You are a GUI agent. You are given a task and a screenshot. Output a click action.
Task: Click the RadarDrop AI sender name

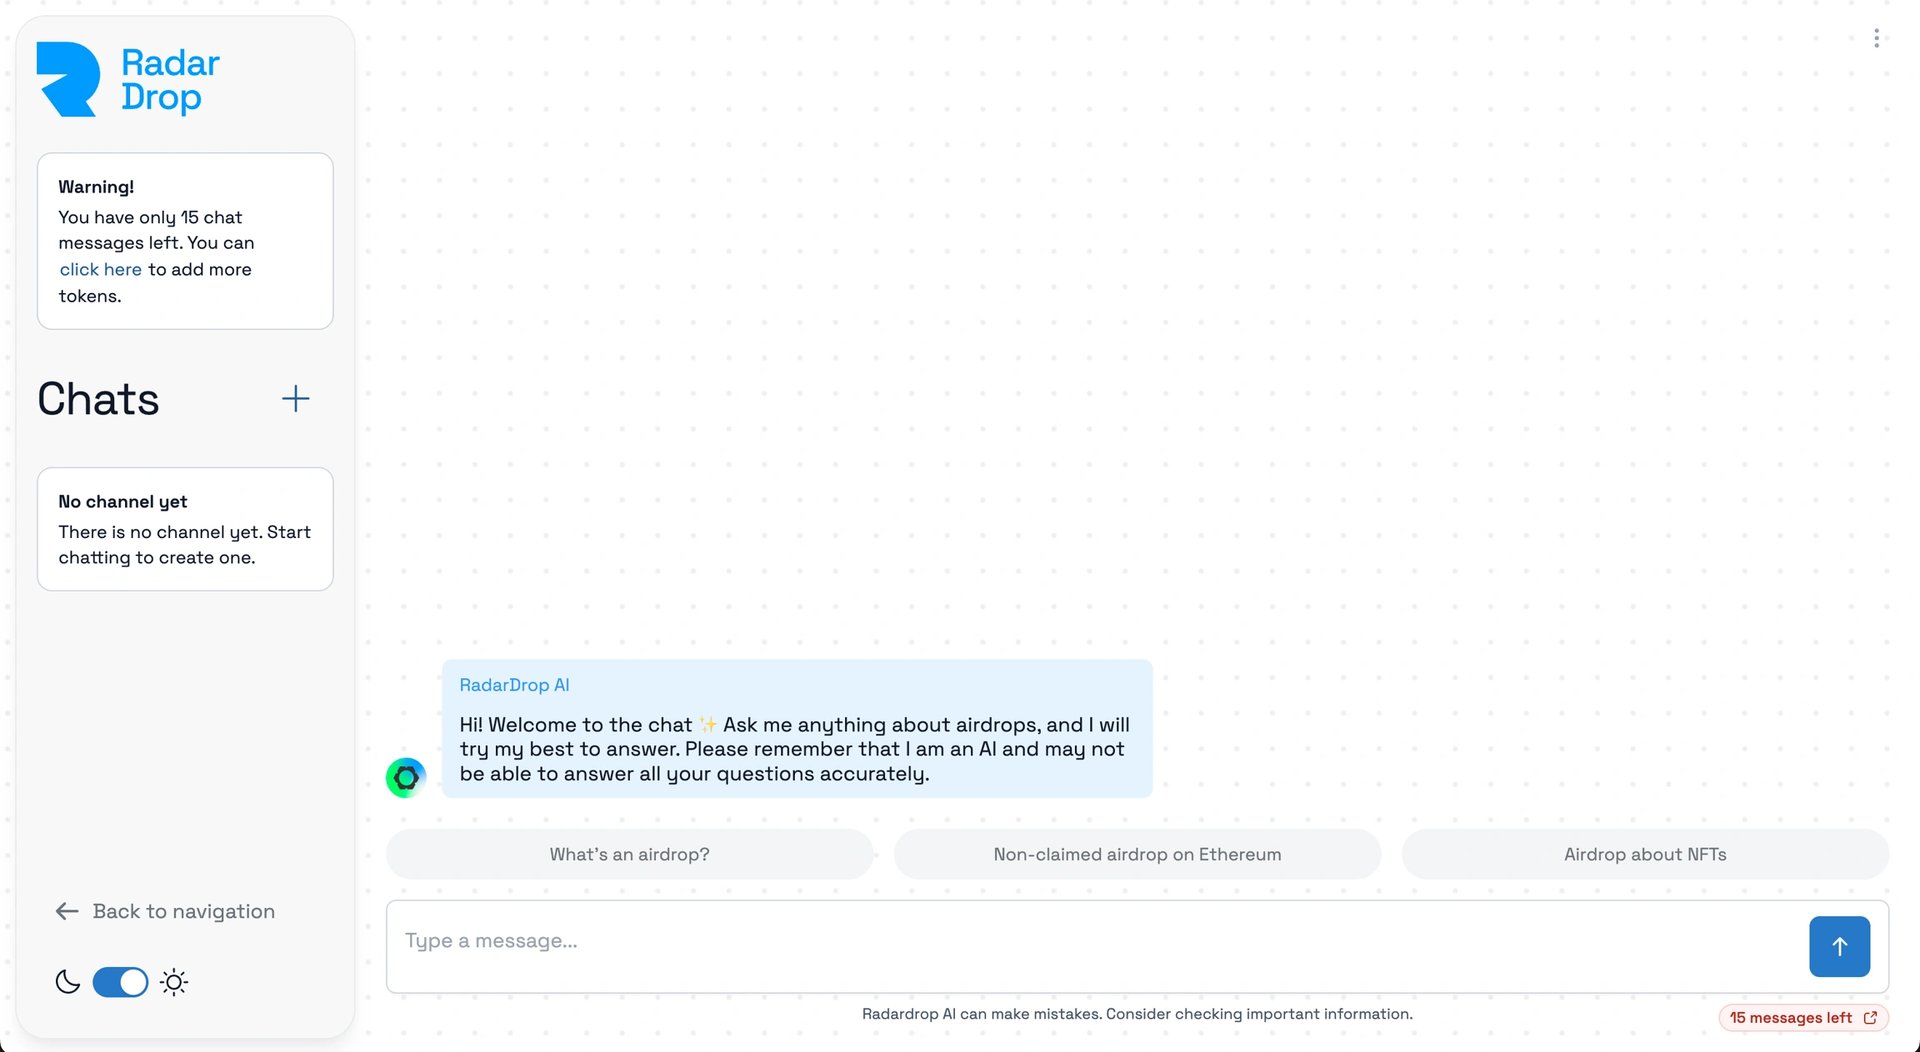(514, 685)
